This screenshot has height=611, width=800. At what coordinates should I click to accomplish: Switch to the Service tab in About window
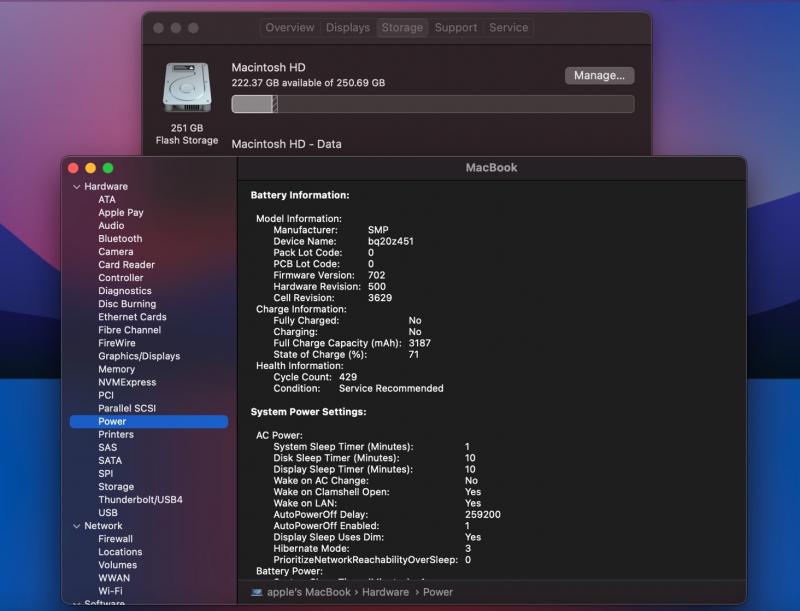point(508,28)
